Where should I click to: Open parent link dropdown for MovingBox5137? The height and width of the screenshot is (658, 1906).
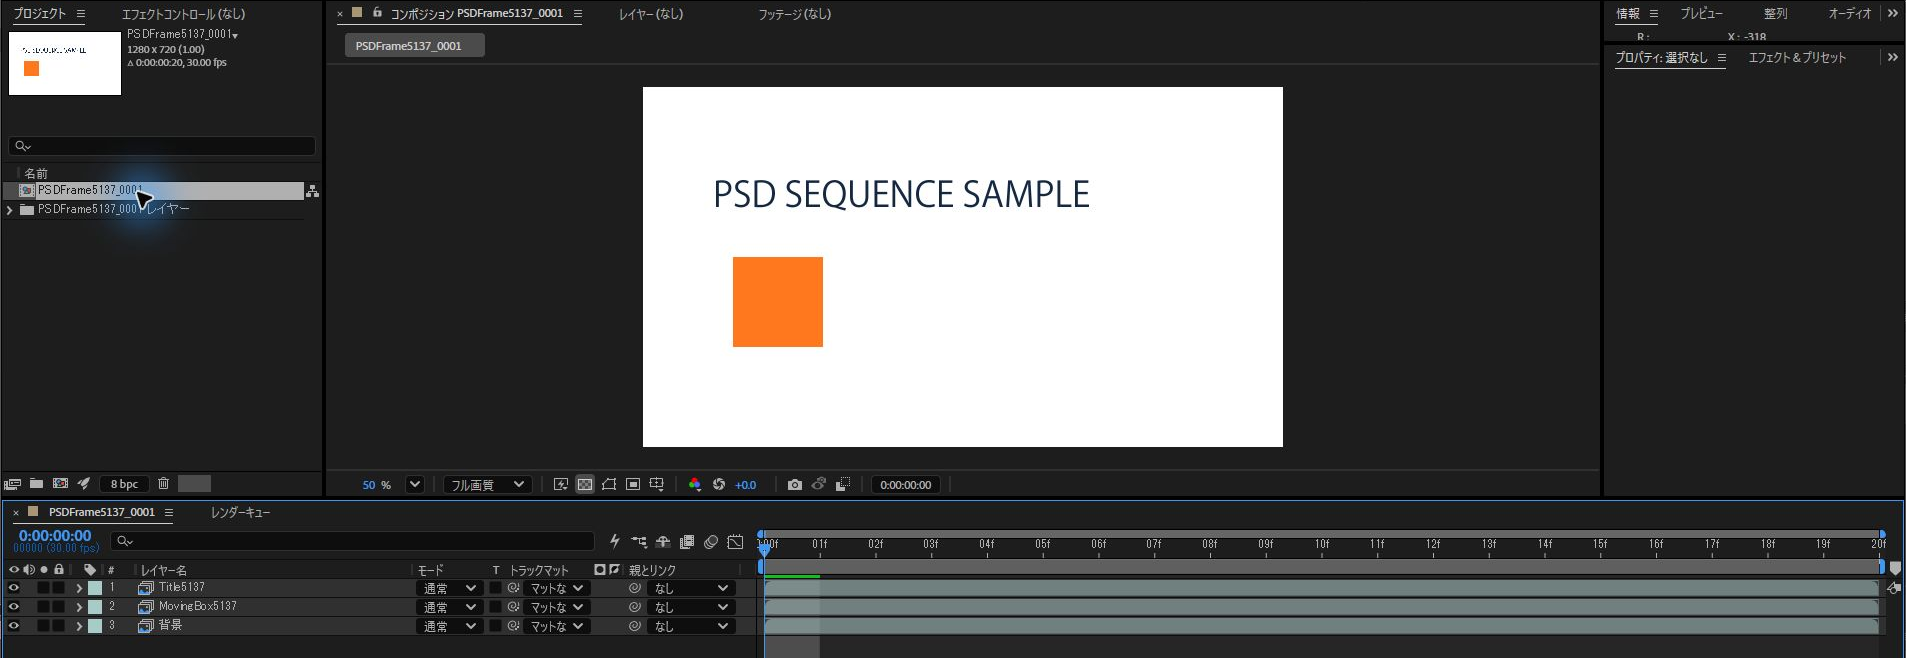click(x=691, y=607)
